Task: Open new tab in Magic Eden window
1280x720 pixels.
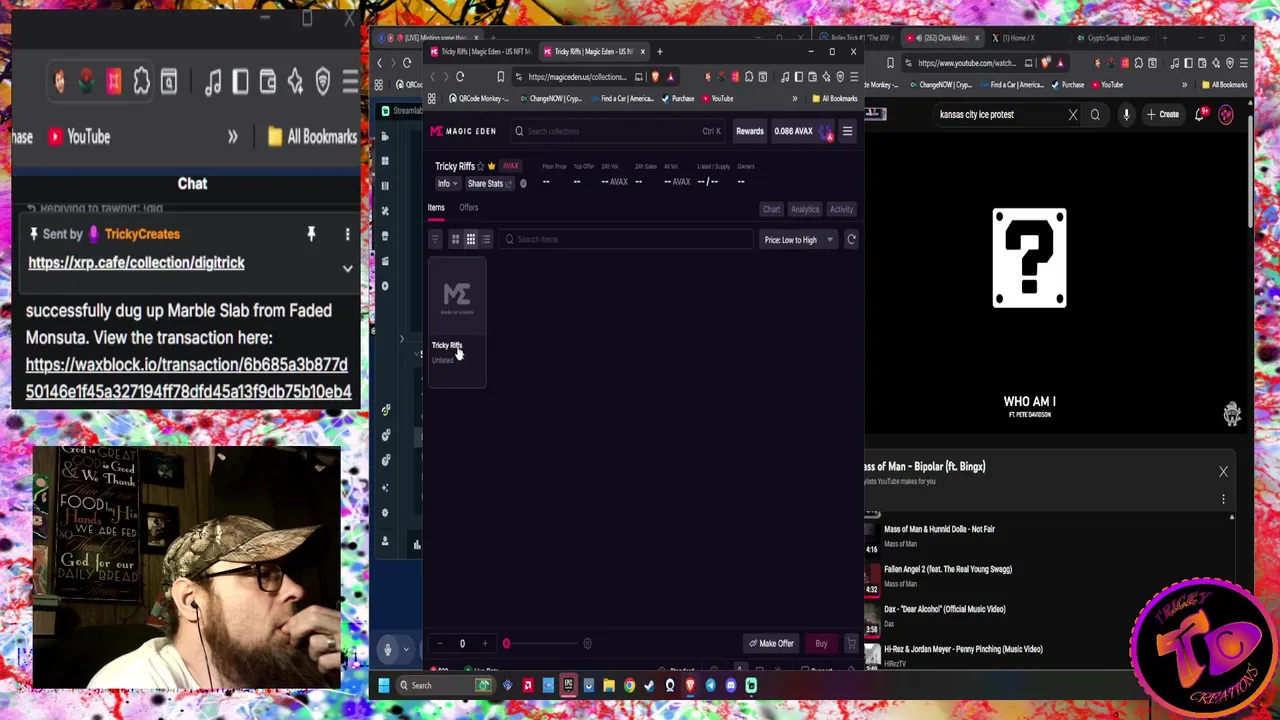Action: click(x=659, y=51)
